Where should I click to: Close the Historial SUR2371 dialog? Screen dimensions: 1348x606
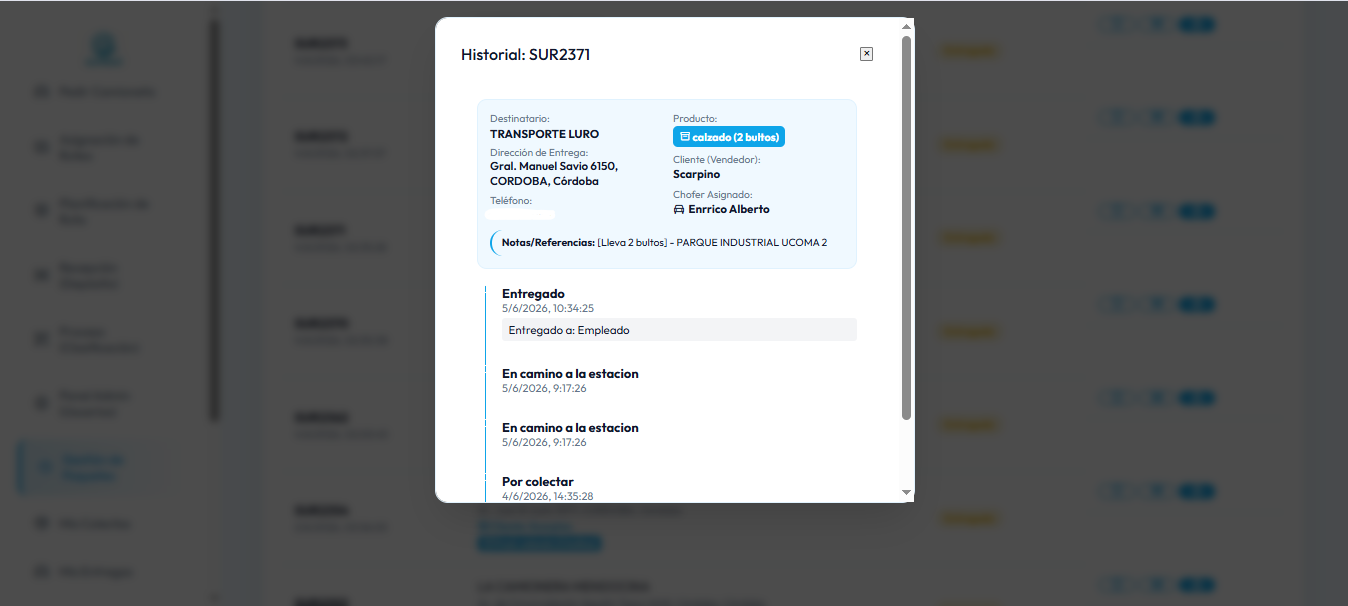coord(866,54)
